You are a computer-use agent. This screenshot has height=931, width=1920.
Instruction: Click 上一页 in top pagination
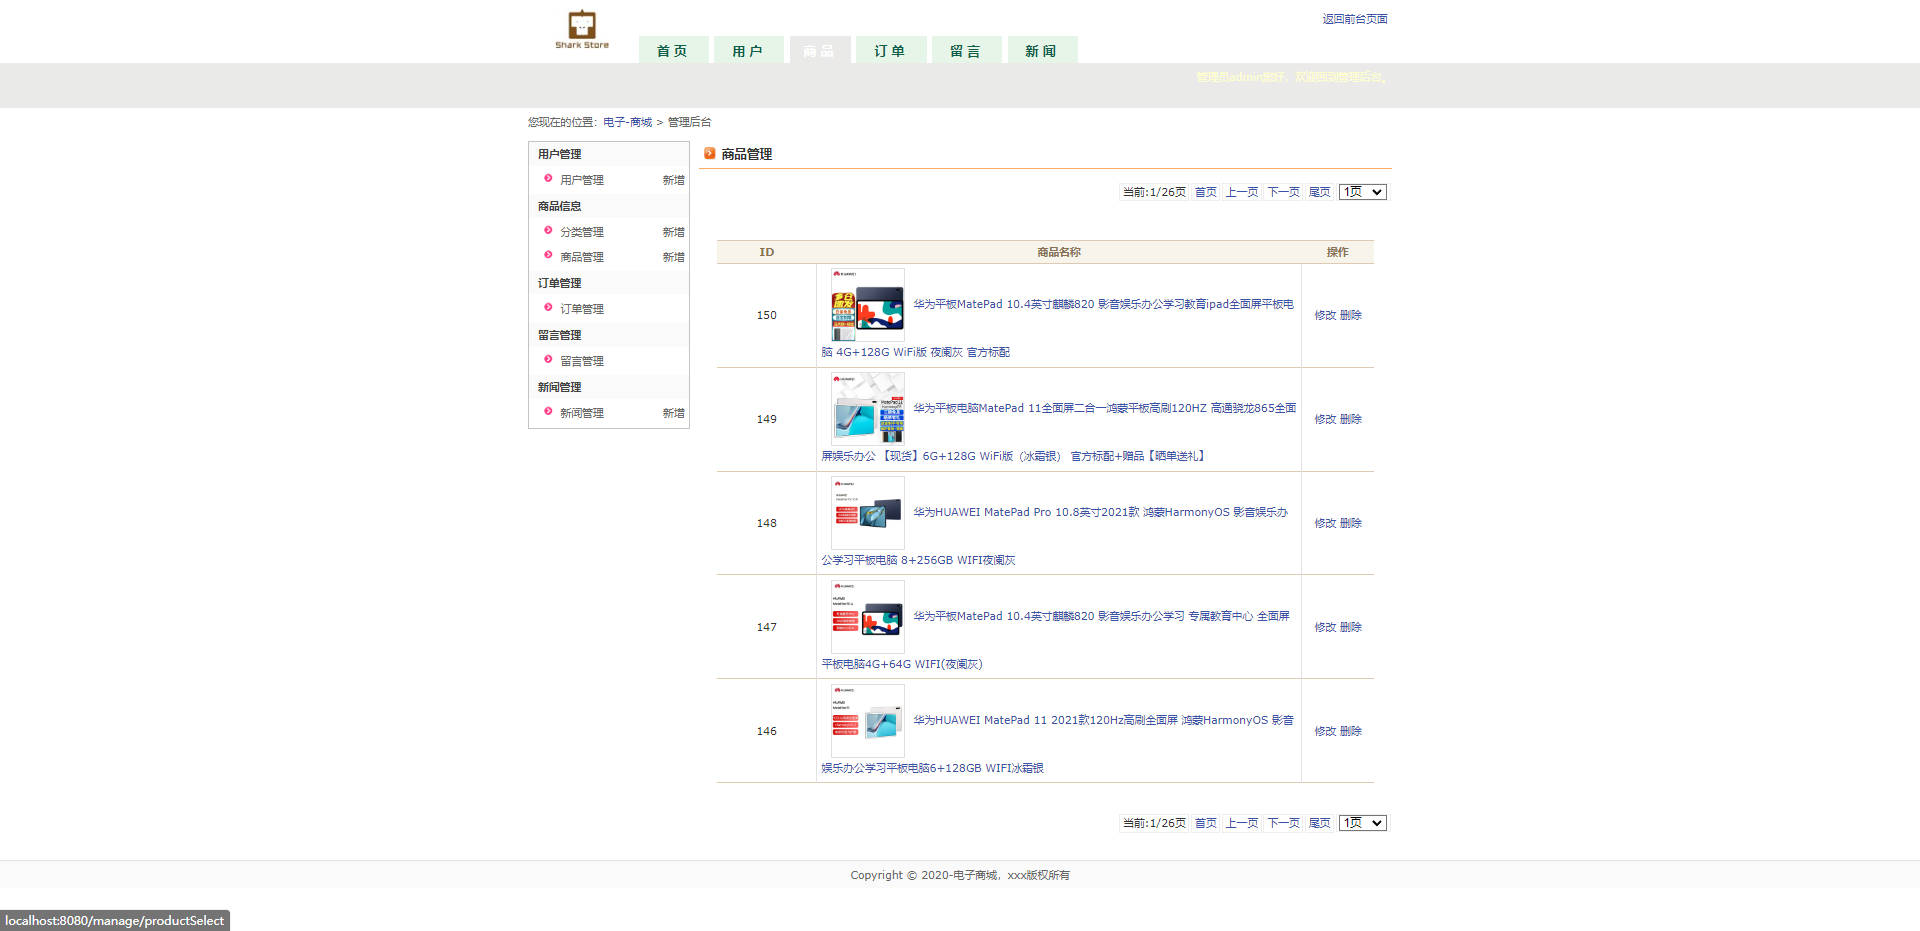[x=1242, y=192]
